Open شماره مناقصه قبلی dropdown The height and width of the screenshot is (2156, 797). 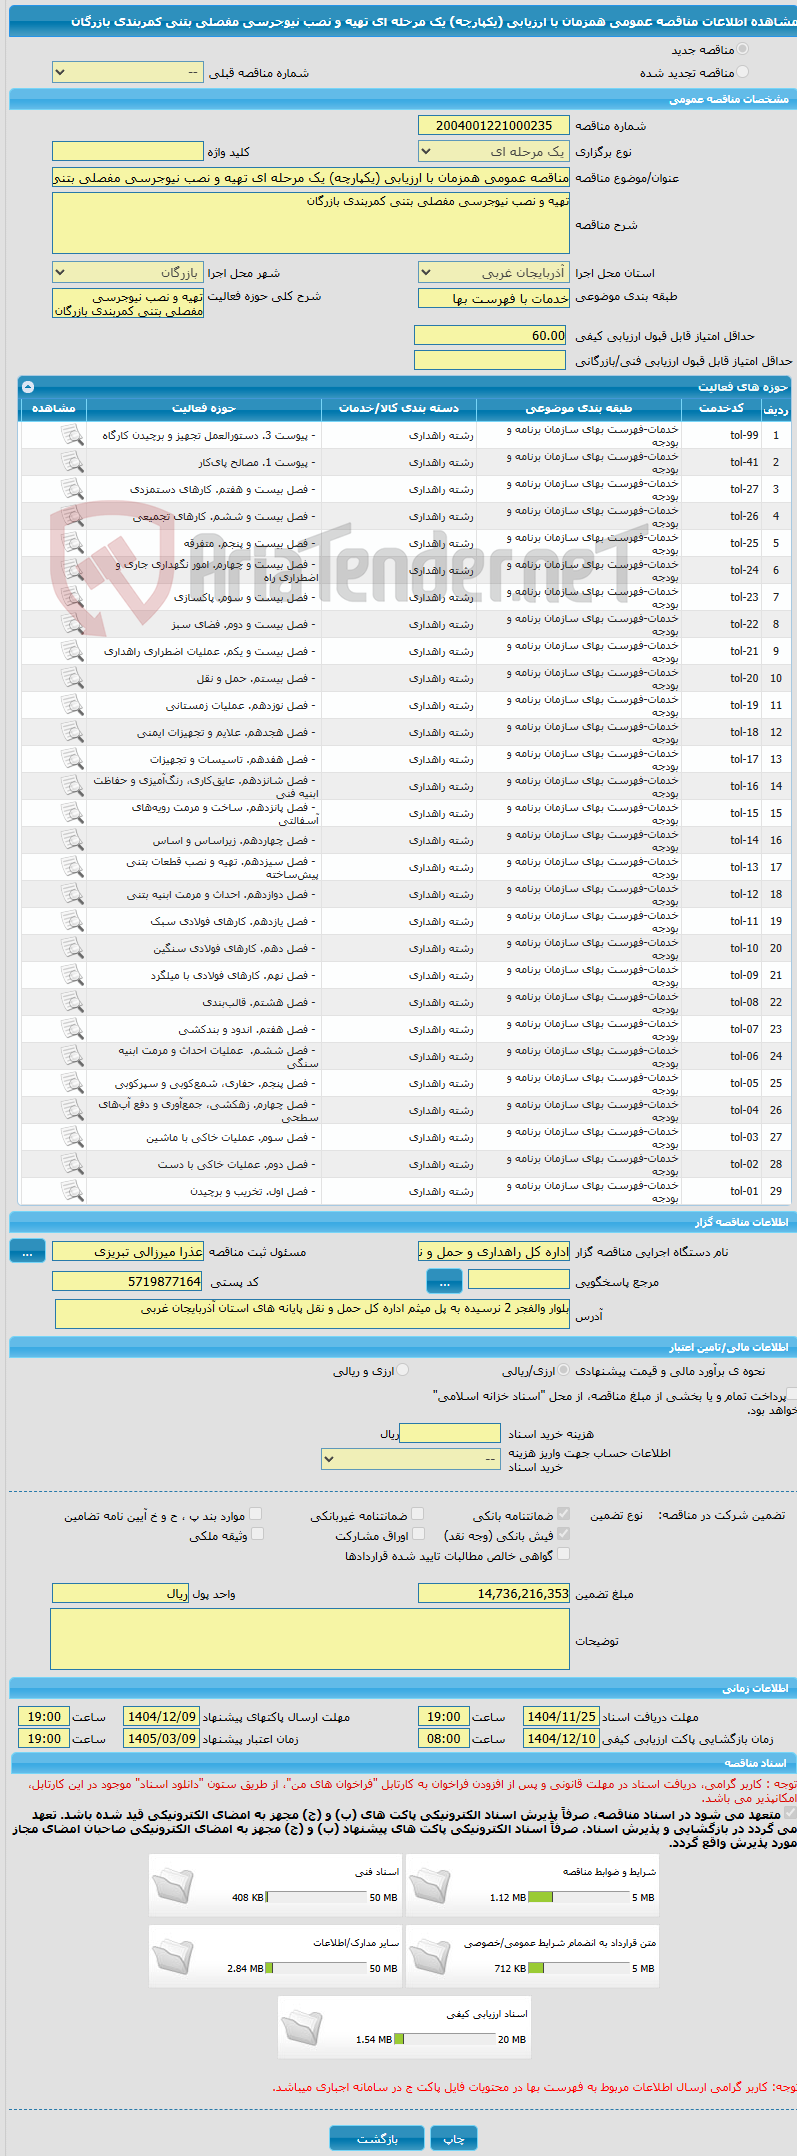coord(127,73)
